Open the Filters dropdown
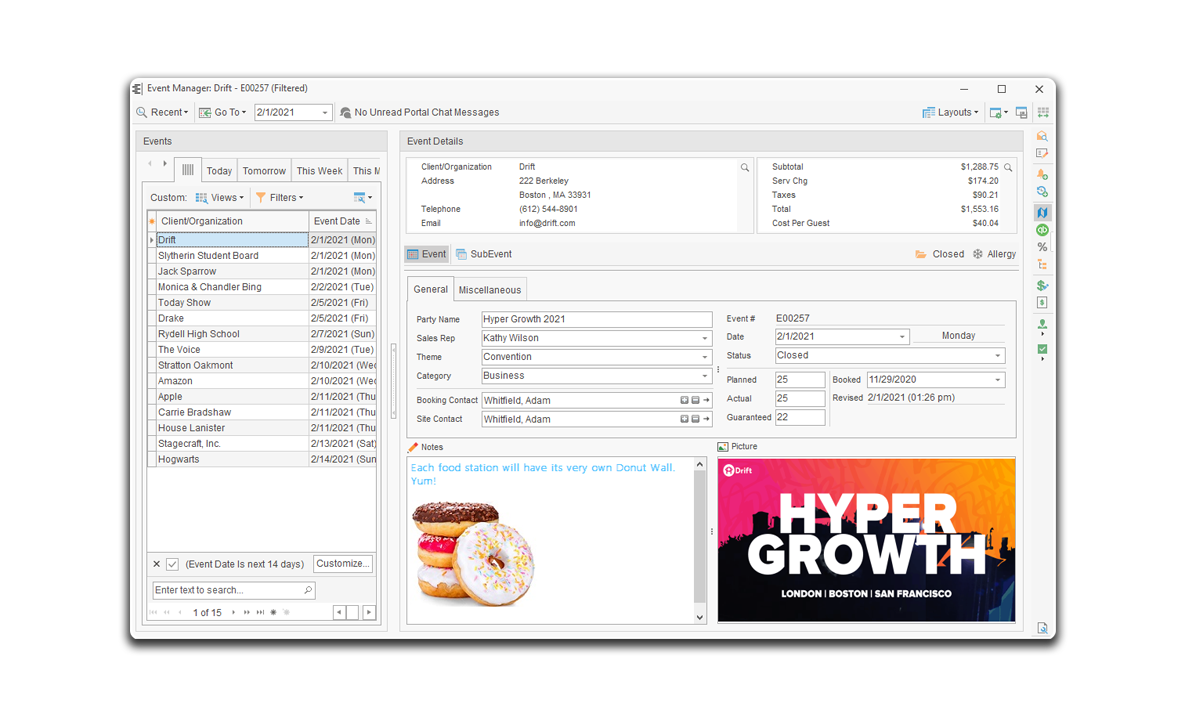The height and width of the screenshot is (717, 1186). 279,197
